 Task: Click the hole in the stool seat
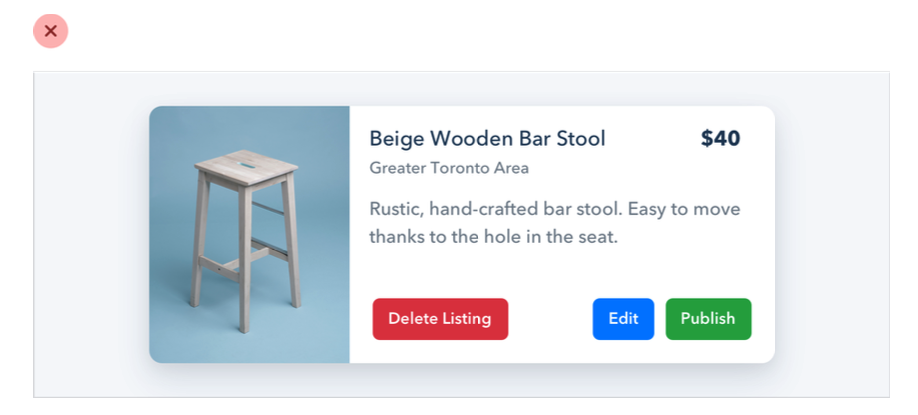tap(247, 160)
